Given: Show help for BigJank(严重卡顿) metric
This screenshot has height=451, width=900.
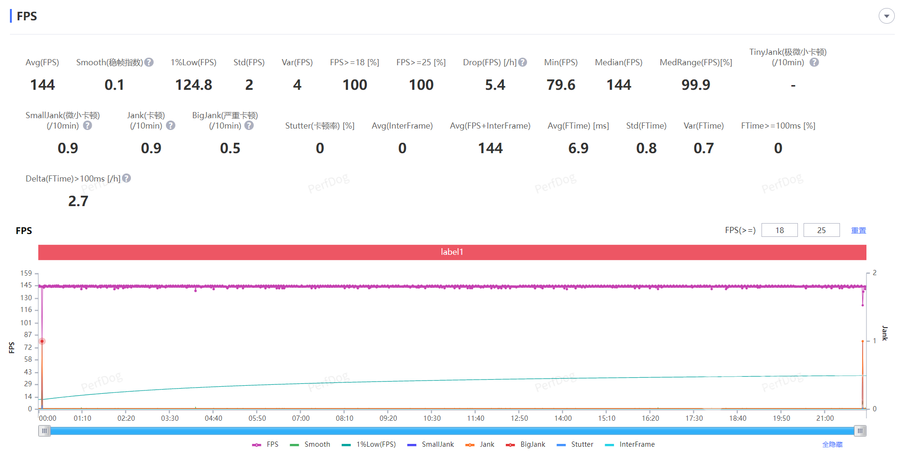Looking at the screenshot, I should [x=249, y=126].
